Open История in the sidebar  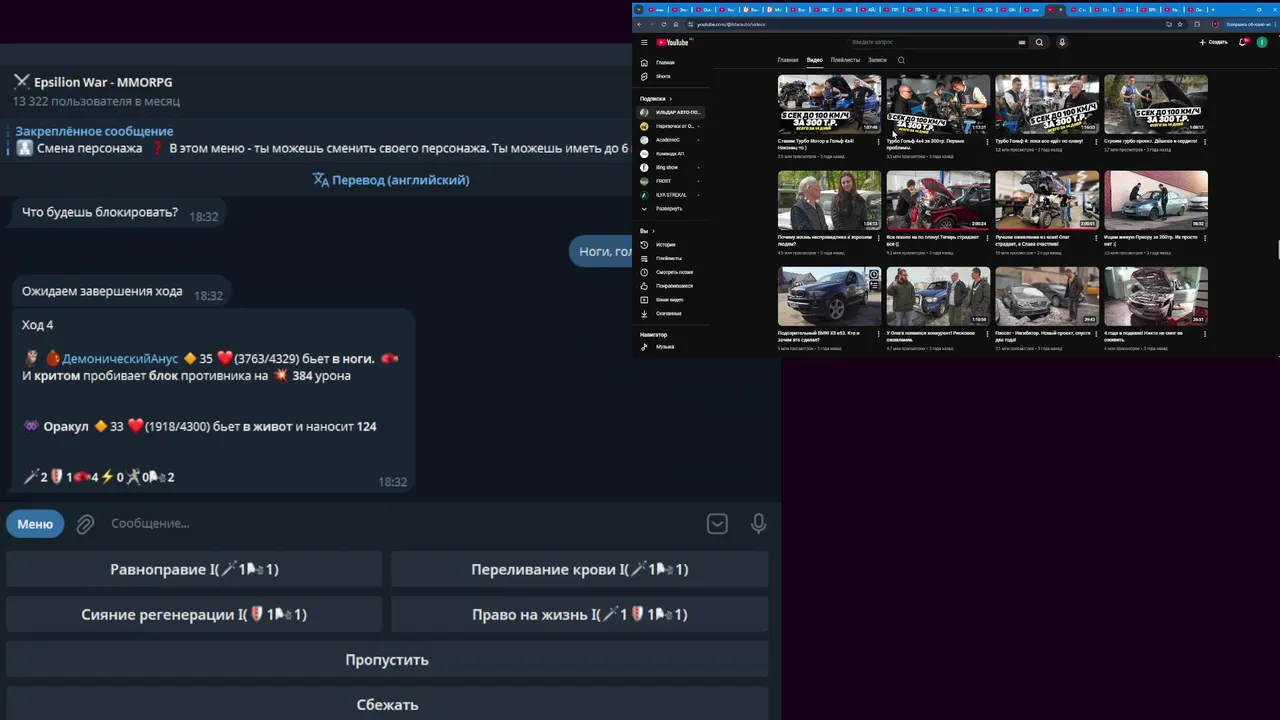click(x=672, y=244)
